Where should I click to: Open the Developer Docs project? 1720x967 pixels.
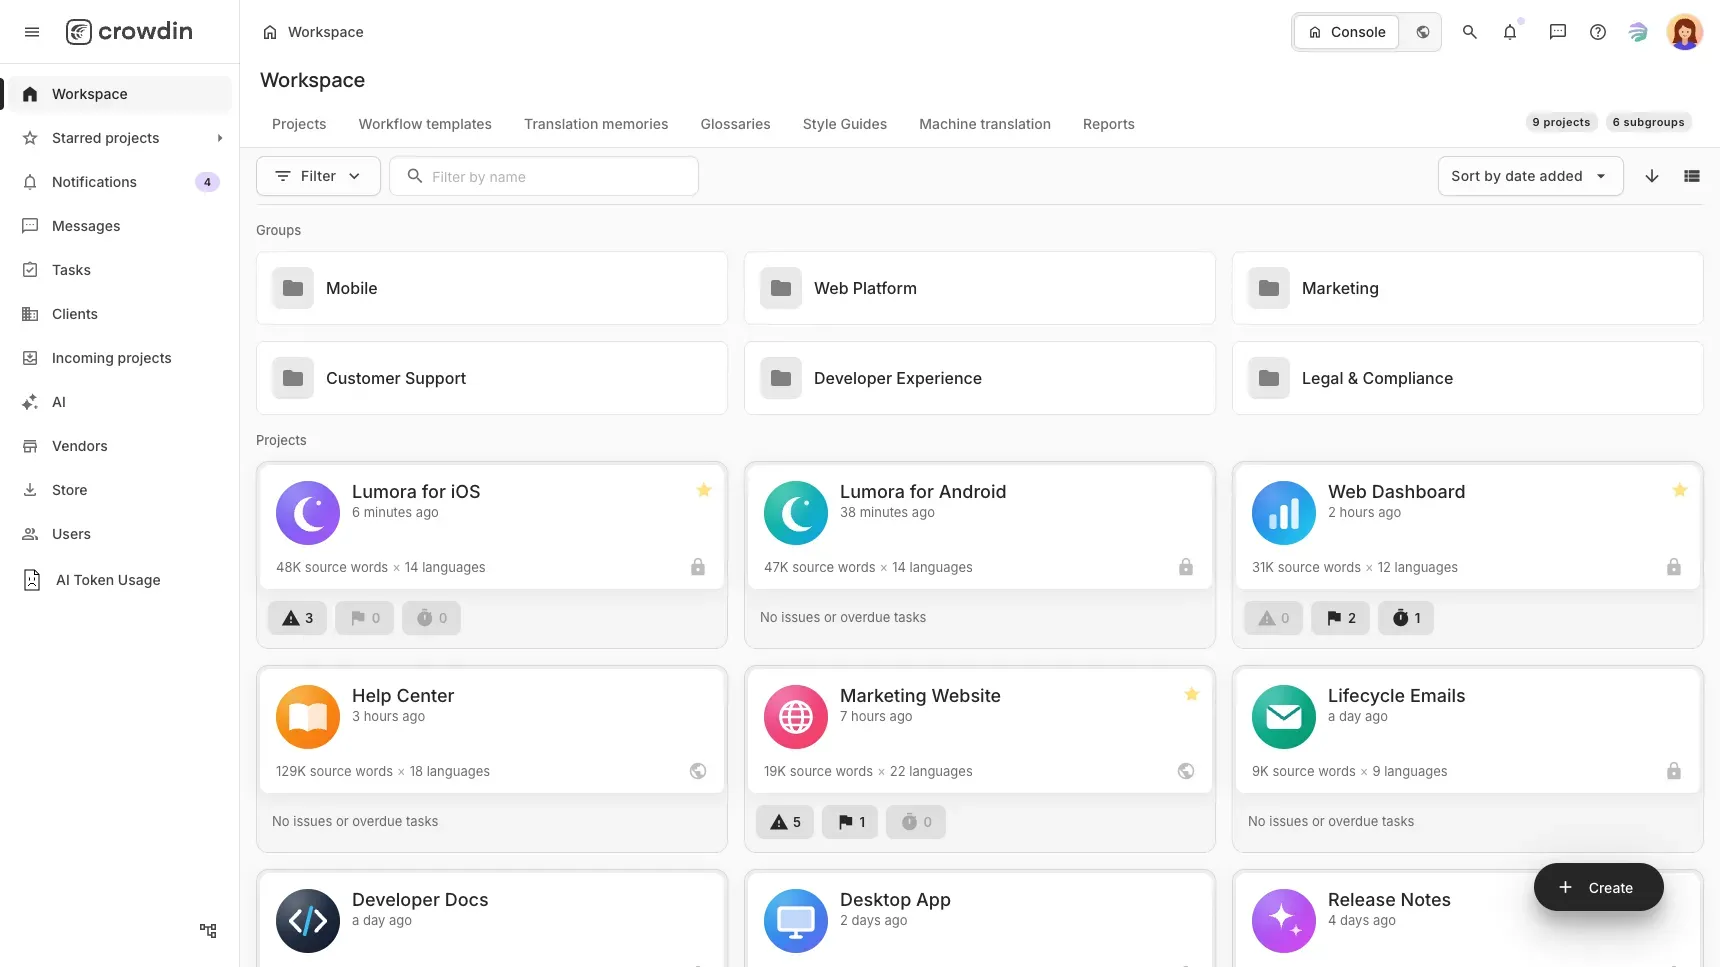coord(492,918)
